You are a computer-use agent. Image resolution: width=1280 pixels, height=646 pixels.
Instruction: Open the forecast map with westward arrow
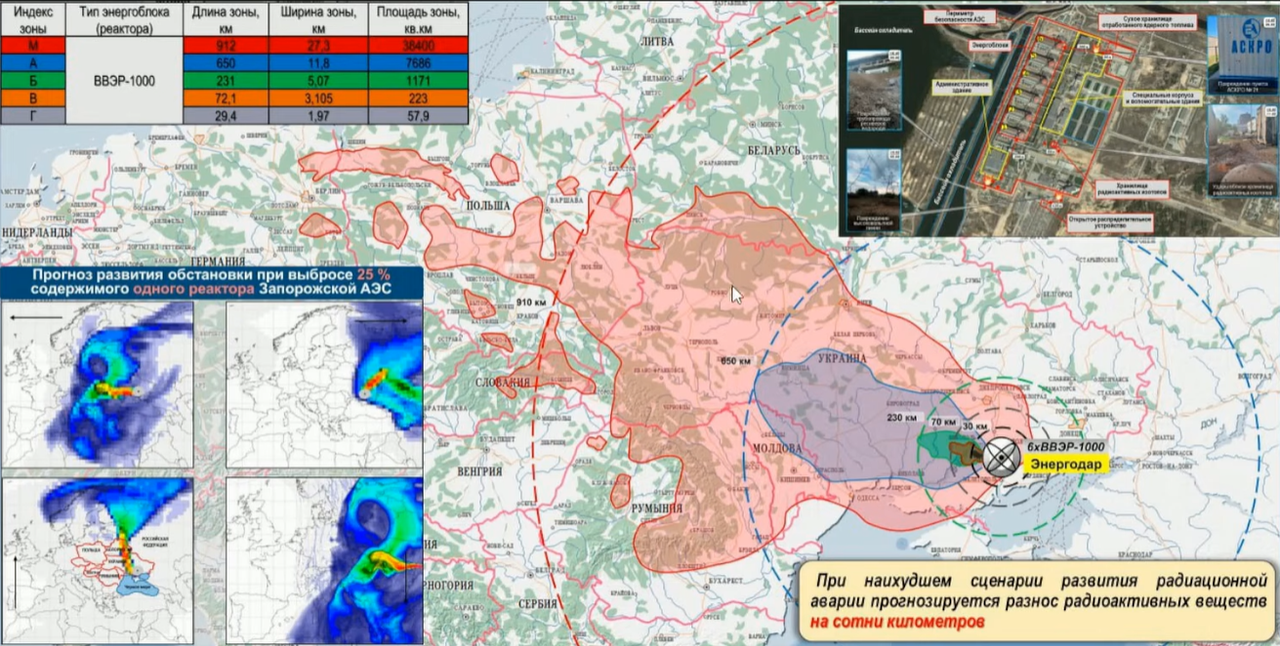tap(99, 385)
